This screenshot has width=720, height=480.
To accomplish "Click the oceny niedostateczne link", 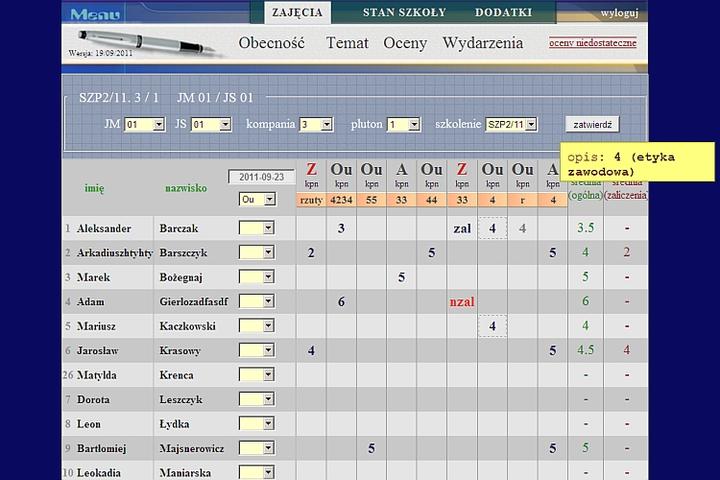I will click(592, 43).
